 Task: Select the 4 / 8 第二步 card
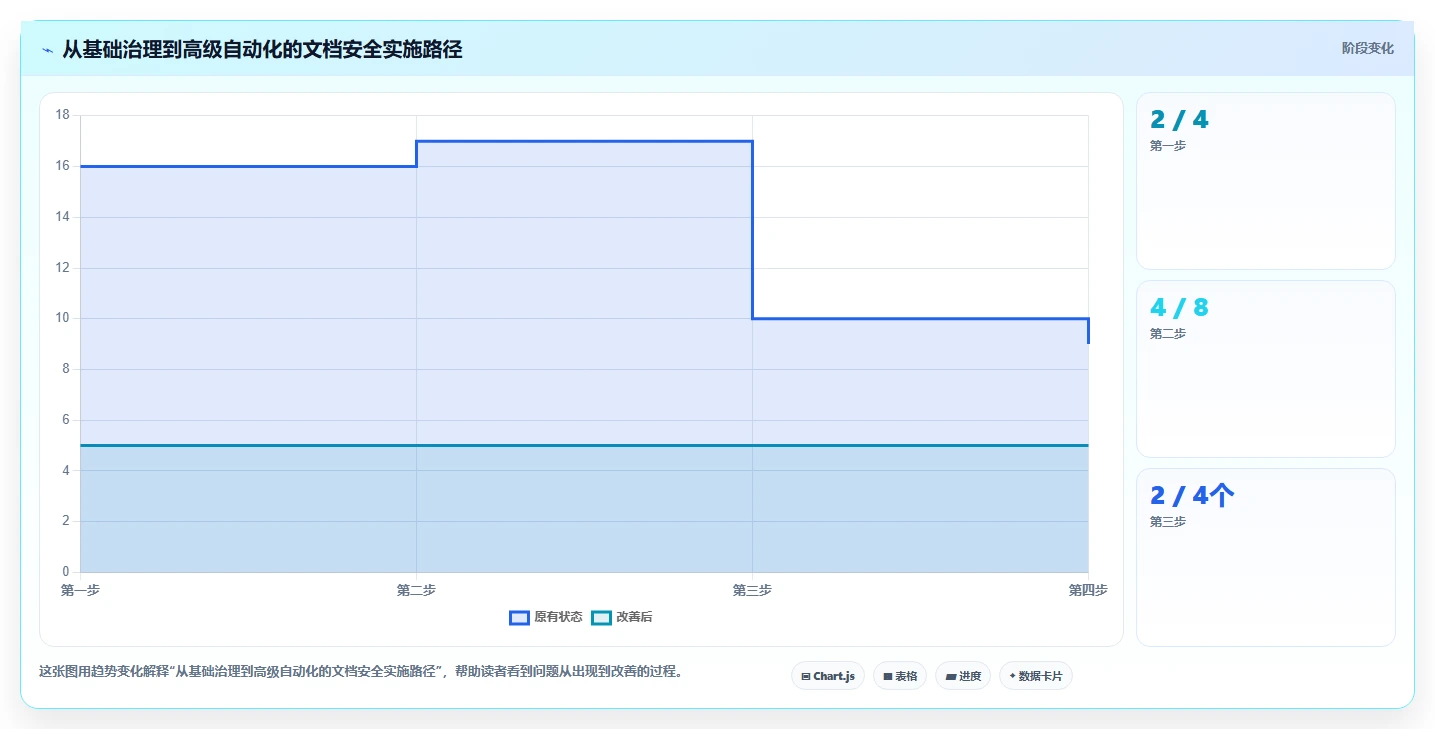(x=1266, y=369)
